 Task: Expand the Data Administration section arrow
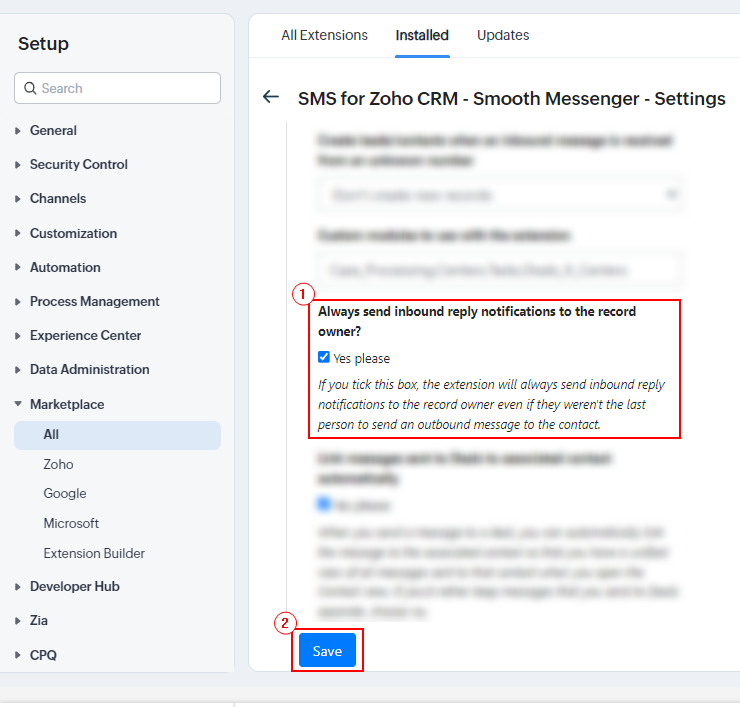click(17, 370)
